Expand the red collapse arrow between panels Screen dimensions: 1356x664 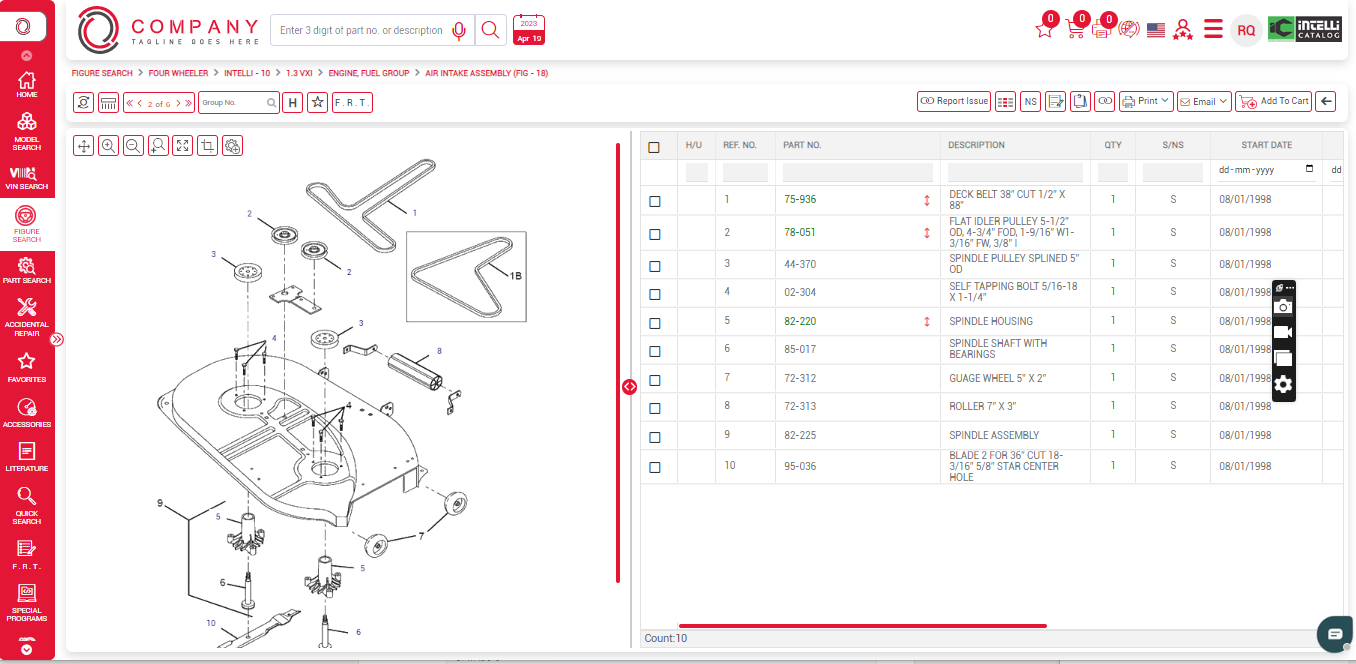coord(630,386)
